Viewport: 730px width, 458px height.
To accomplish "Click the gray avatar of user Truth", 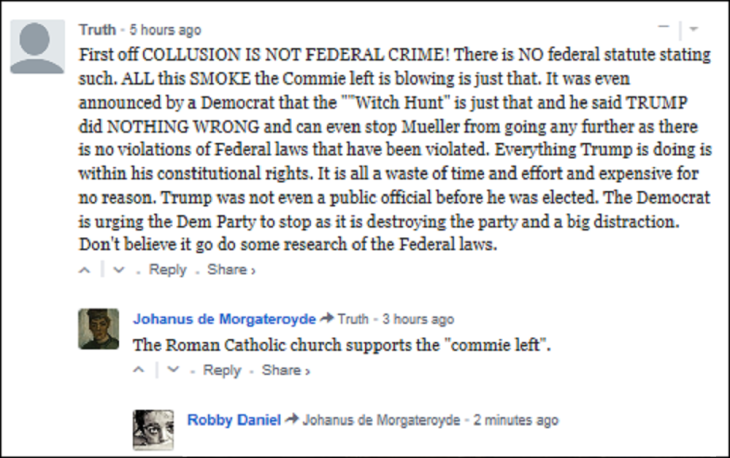I will [37, 48].
